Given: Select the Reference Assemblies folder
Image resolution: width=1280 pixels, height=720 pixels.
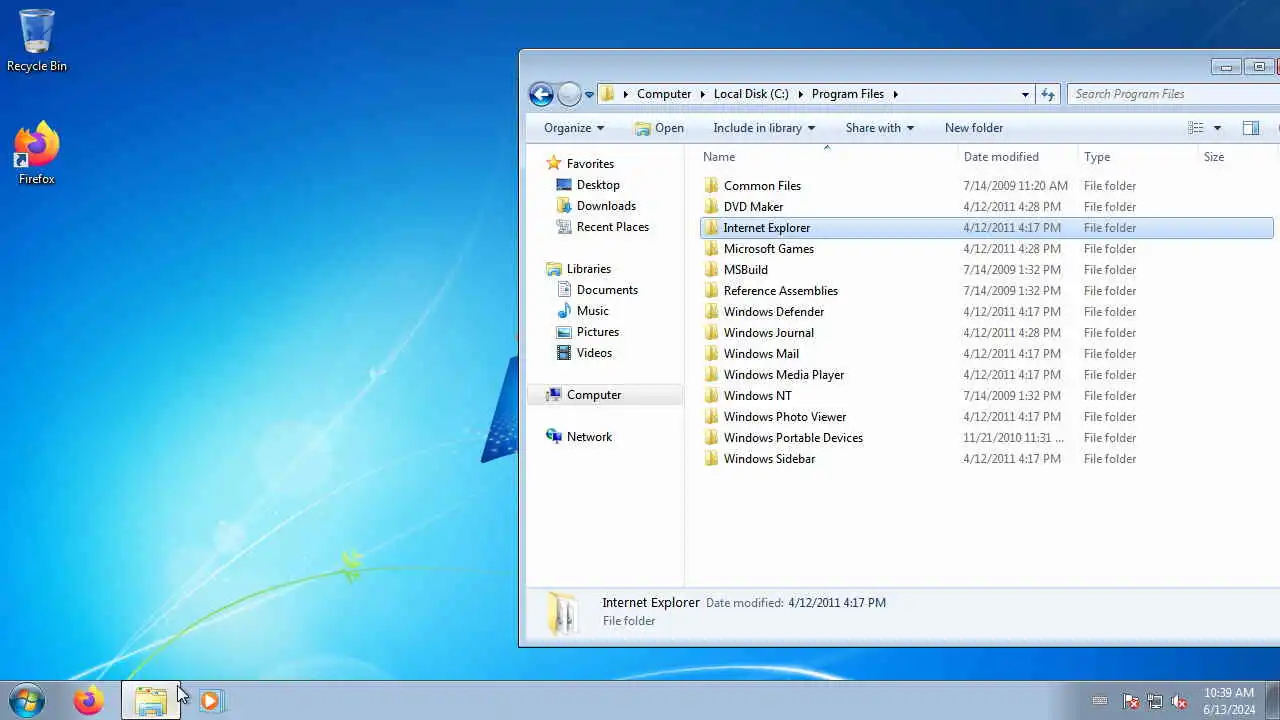Looking at the screenshot, I should click(780, 291).
